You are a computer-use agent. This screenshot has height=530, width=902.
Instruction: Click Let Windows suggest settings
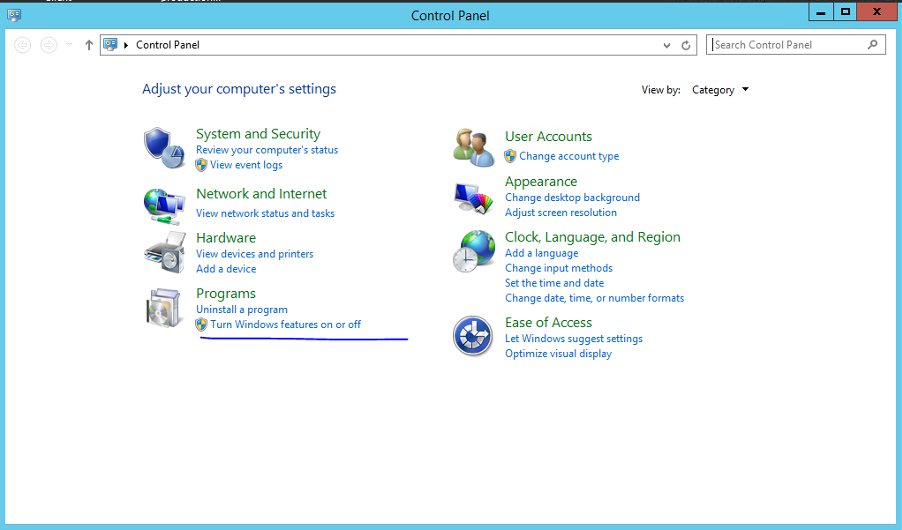click(x=574, y=339)
